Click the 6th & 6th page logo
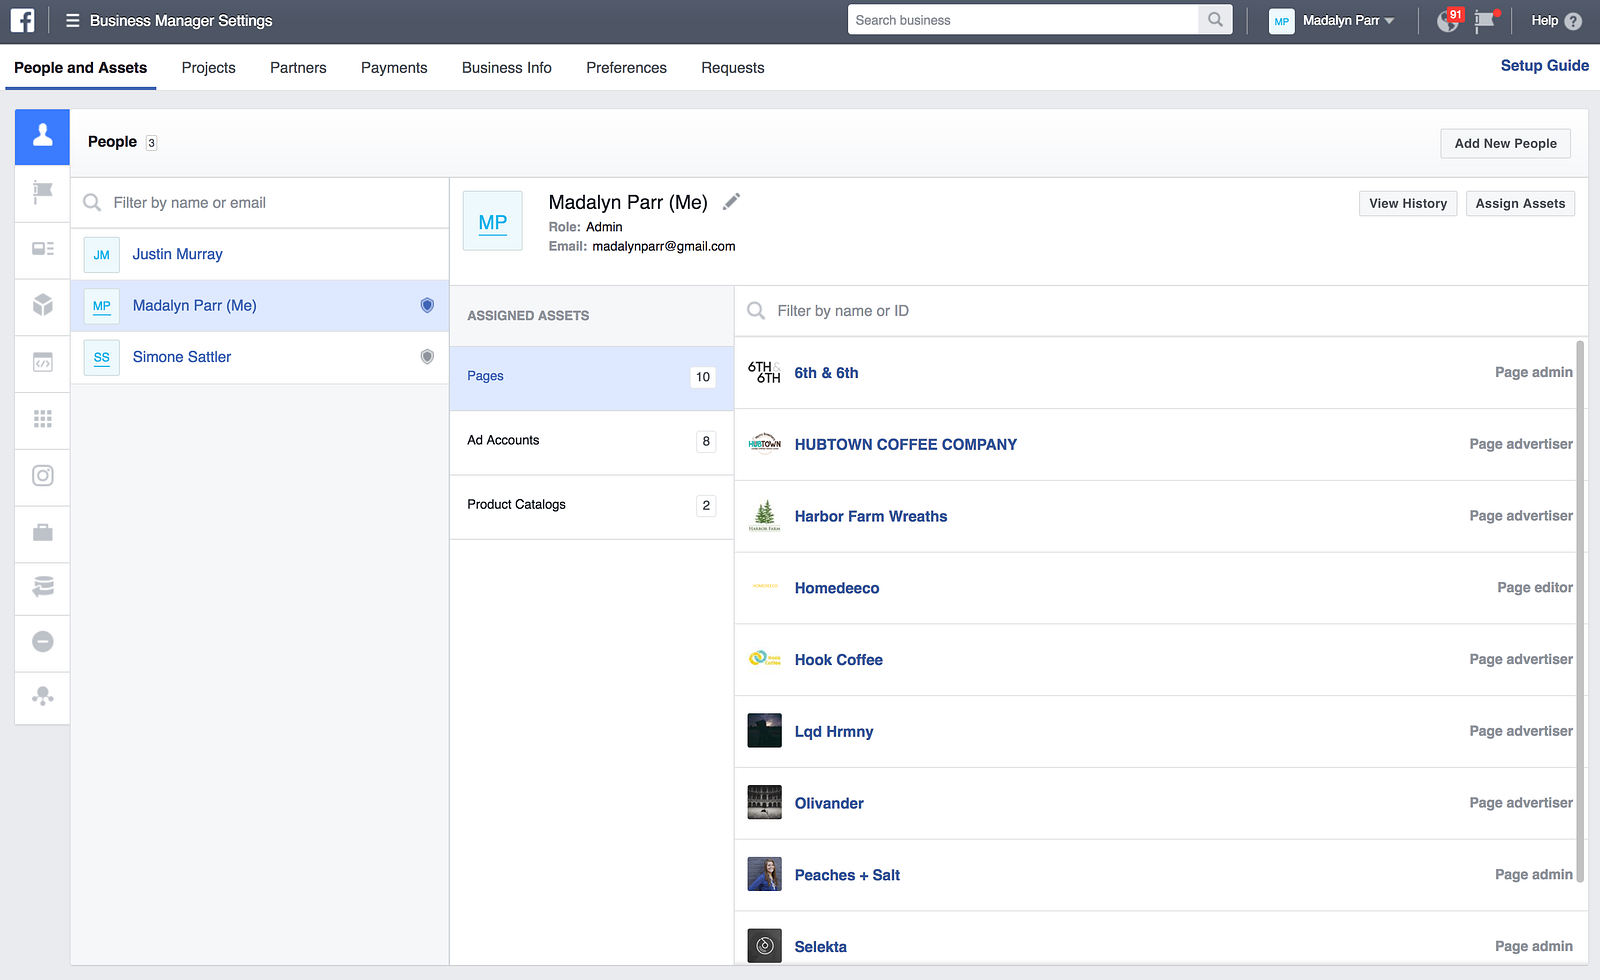The height and width of the screenshot is (980, 1600). tap(764, 372)
